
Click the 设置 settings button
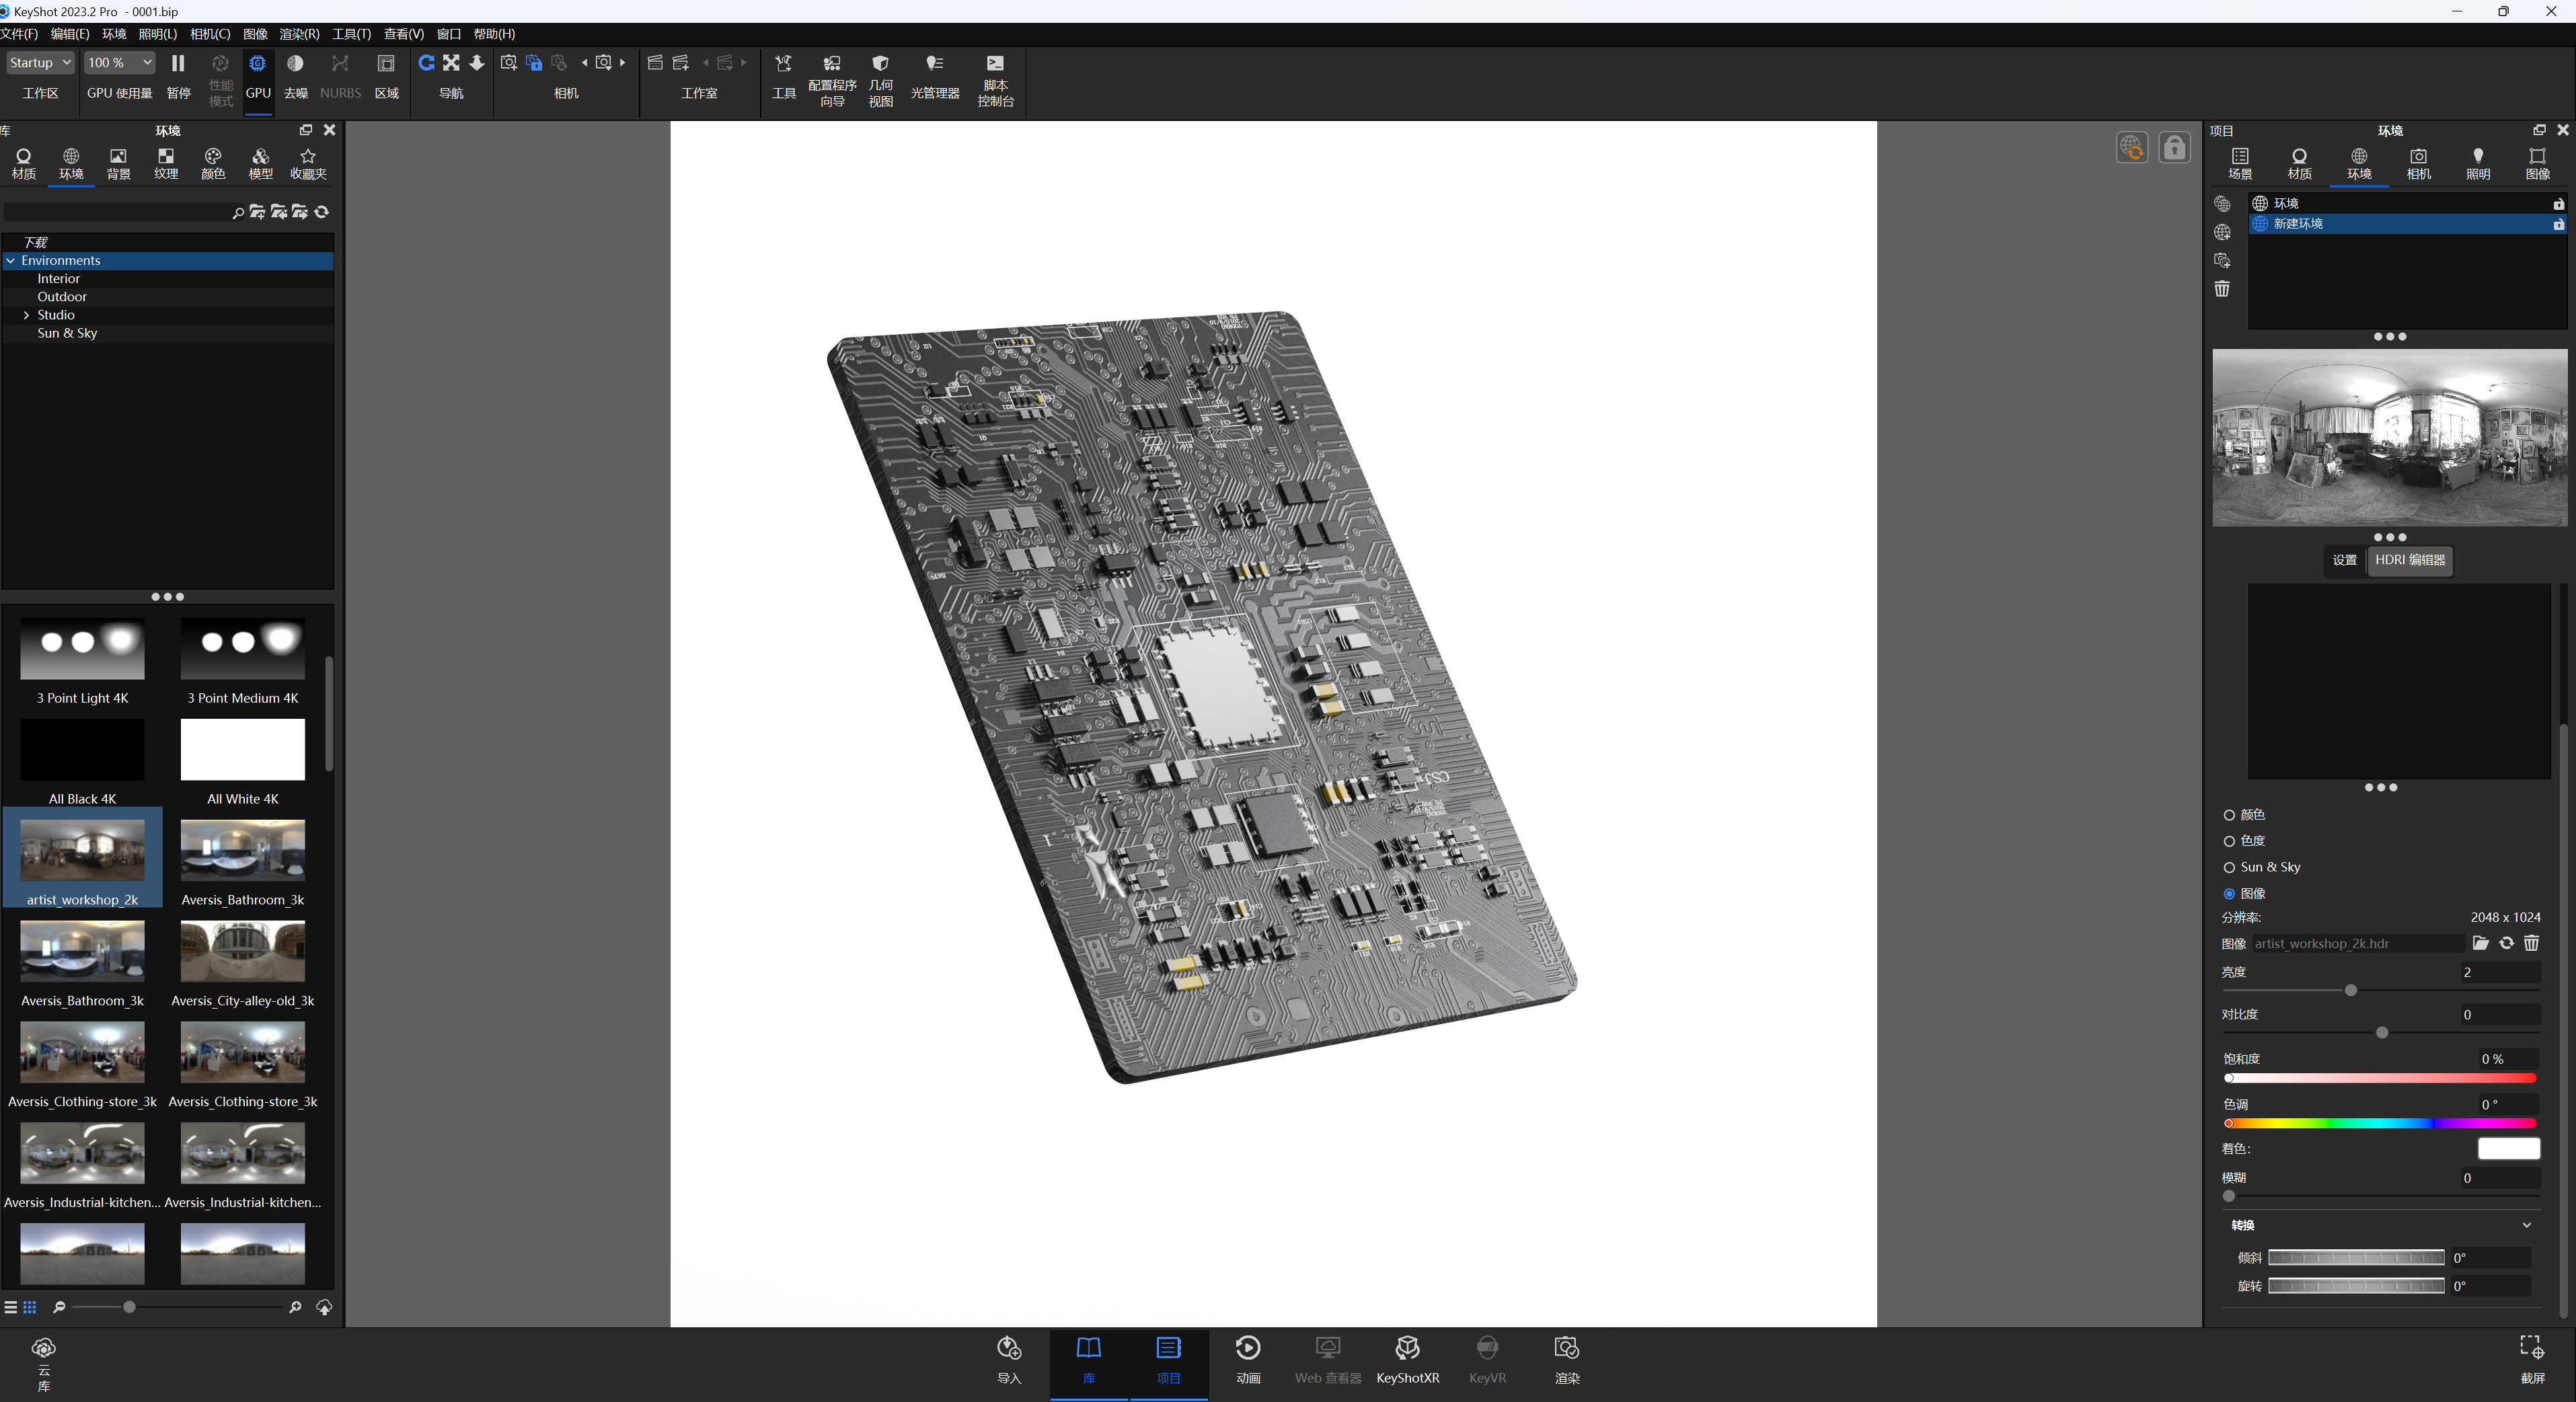pos(2344,561)
